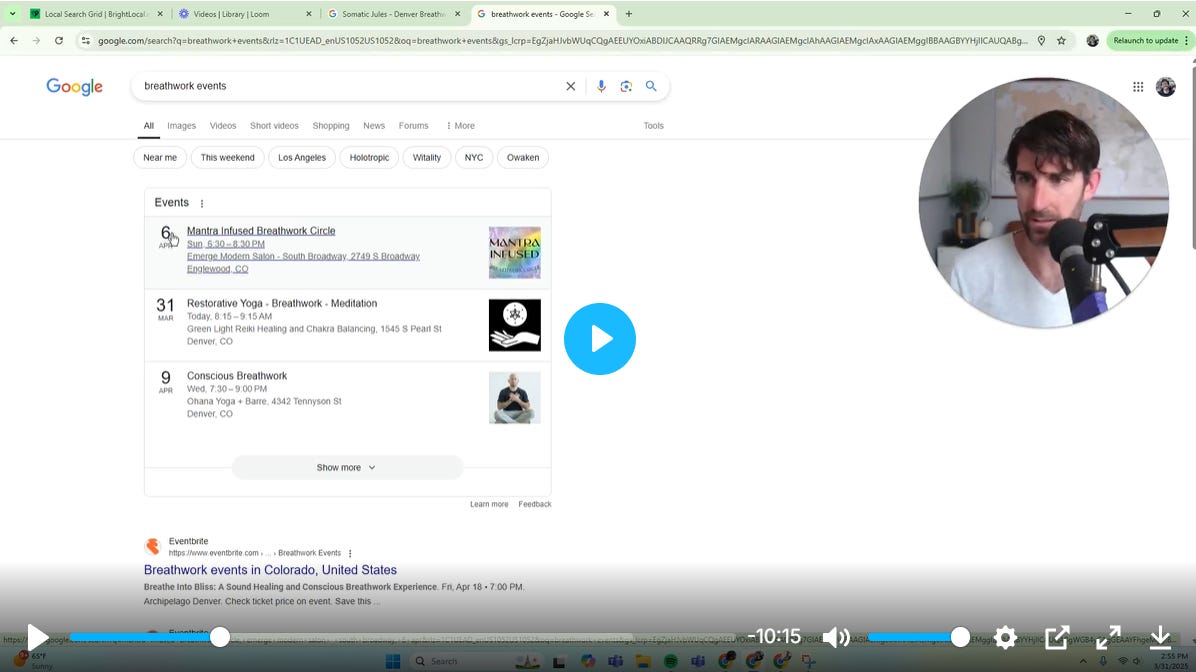Viewport: 1196px width, 672px height.
Task: Open Events panel three-dot options
Action: (x=201, y=204)
